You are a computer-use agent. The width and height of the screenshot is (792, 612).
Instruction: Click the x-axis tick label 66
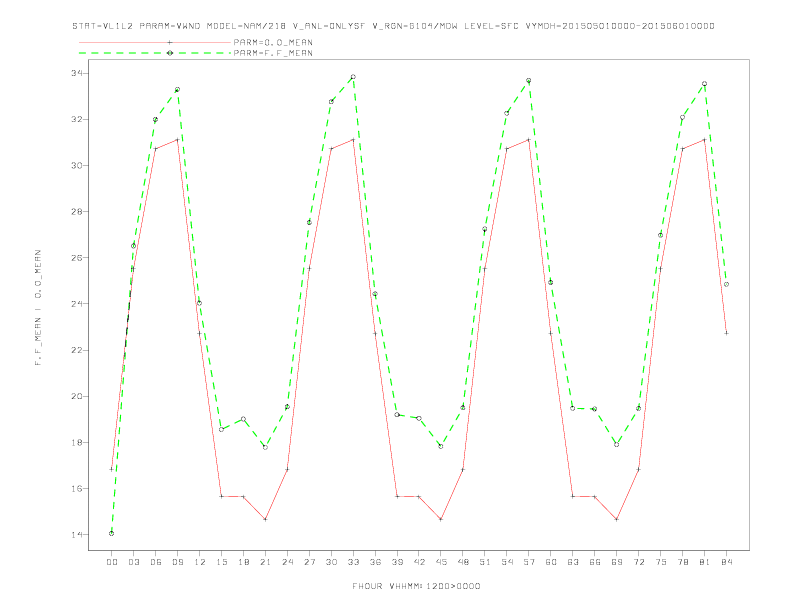(595, 562)
